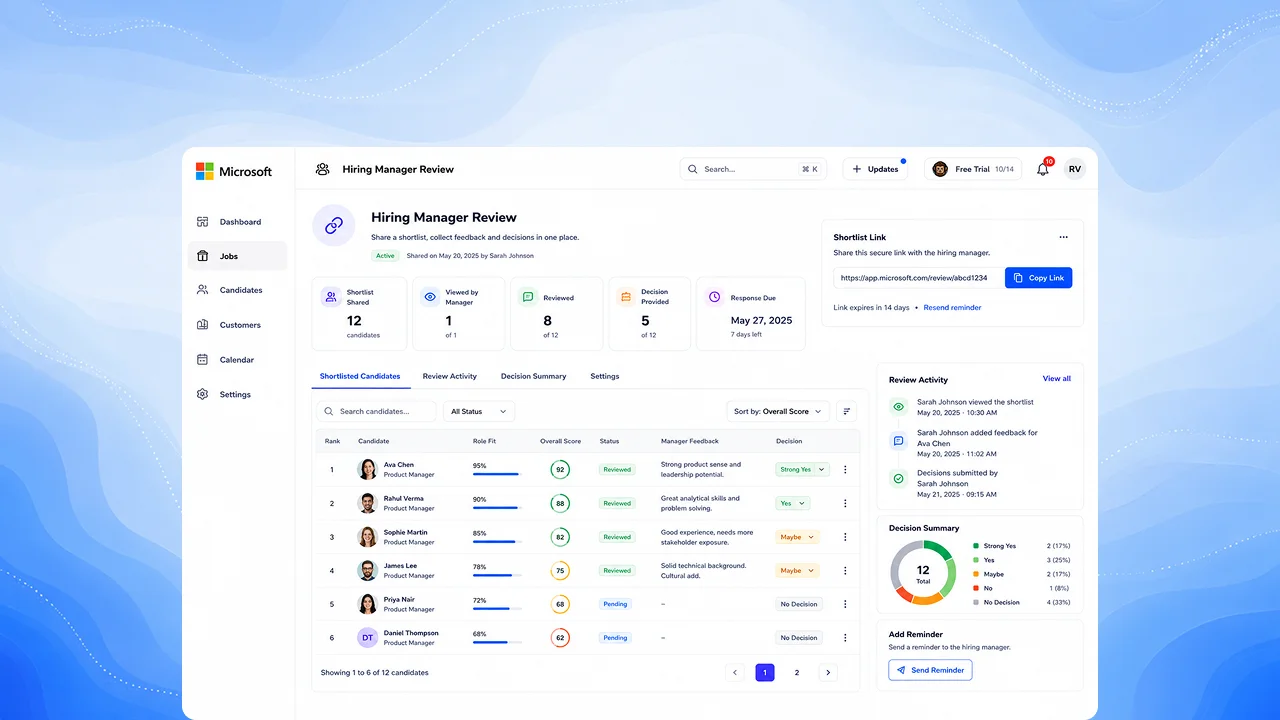
Task: Click the Copy Link button
Action: pos(1039,278)
